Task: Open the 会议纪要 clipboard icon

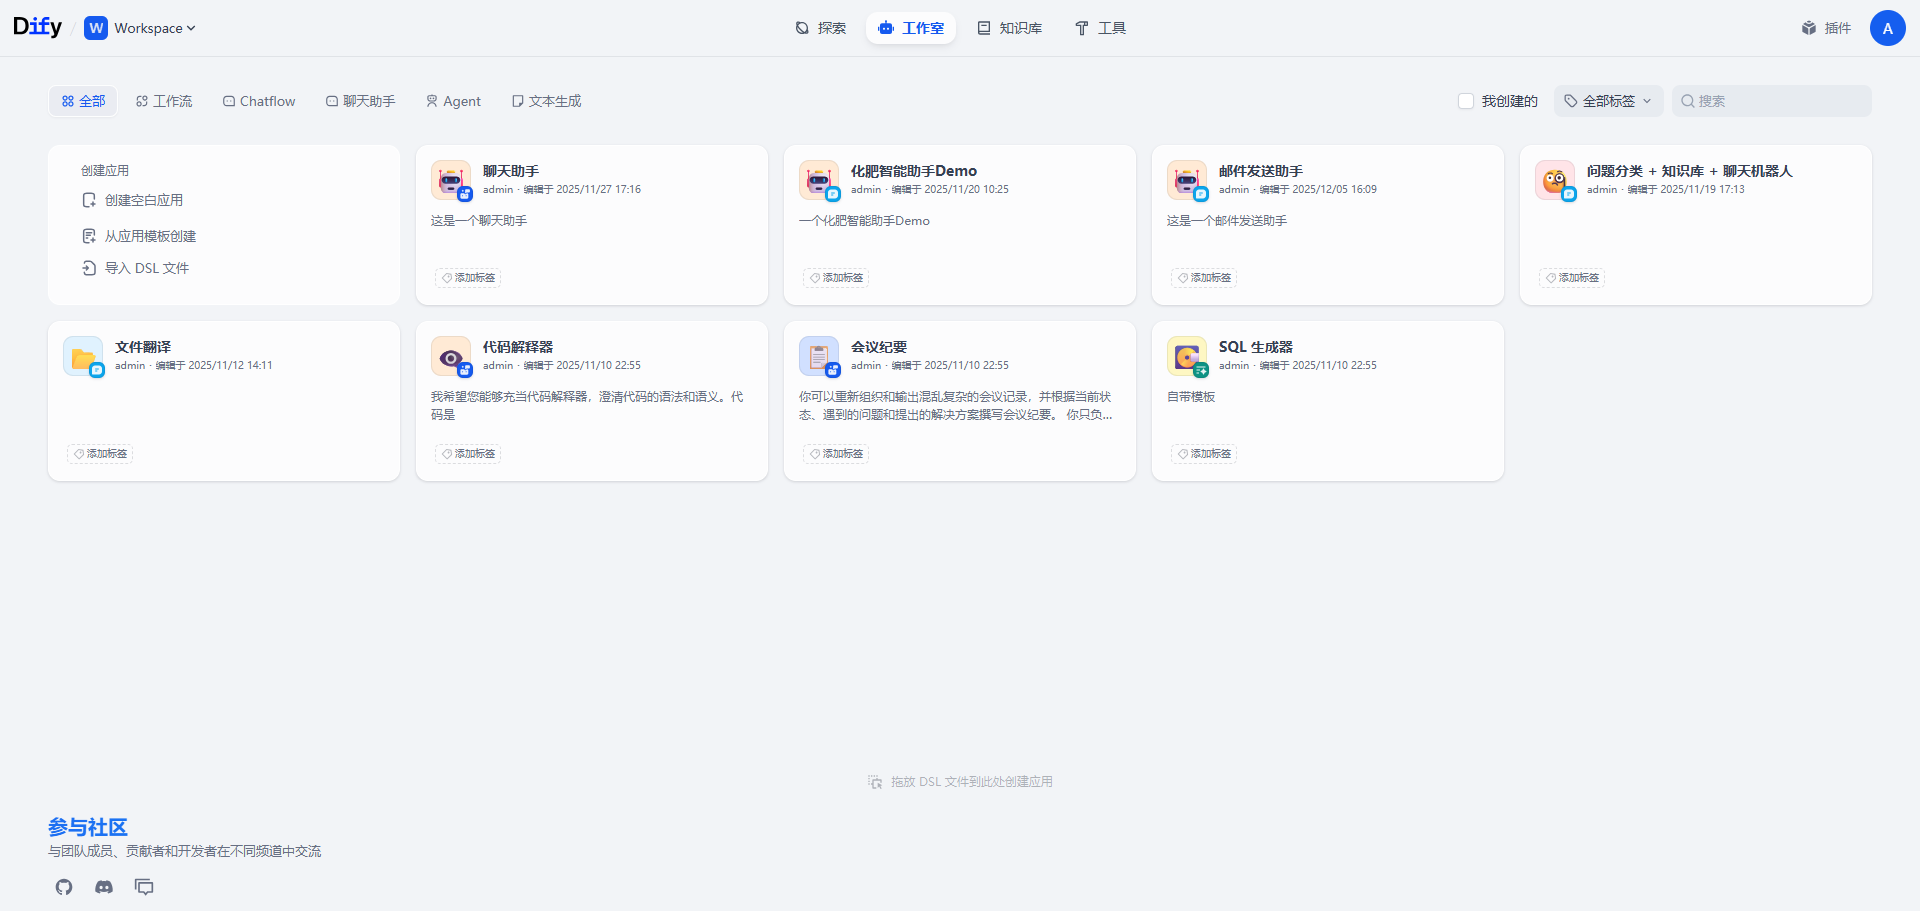Action: pos(819,356)
